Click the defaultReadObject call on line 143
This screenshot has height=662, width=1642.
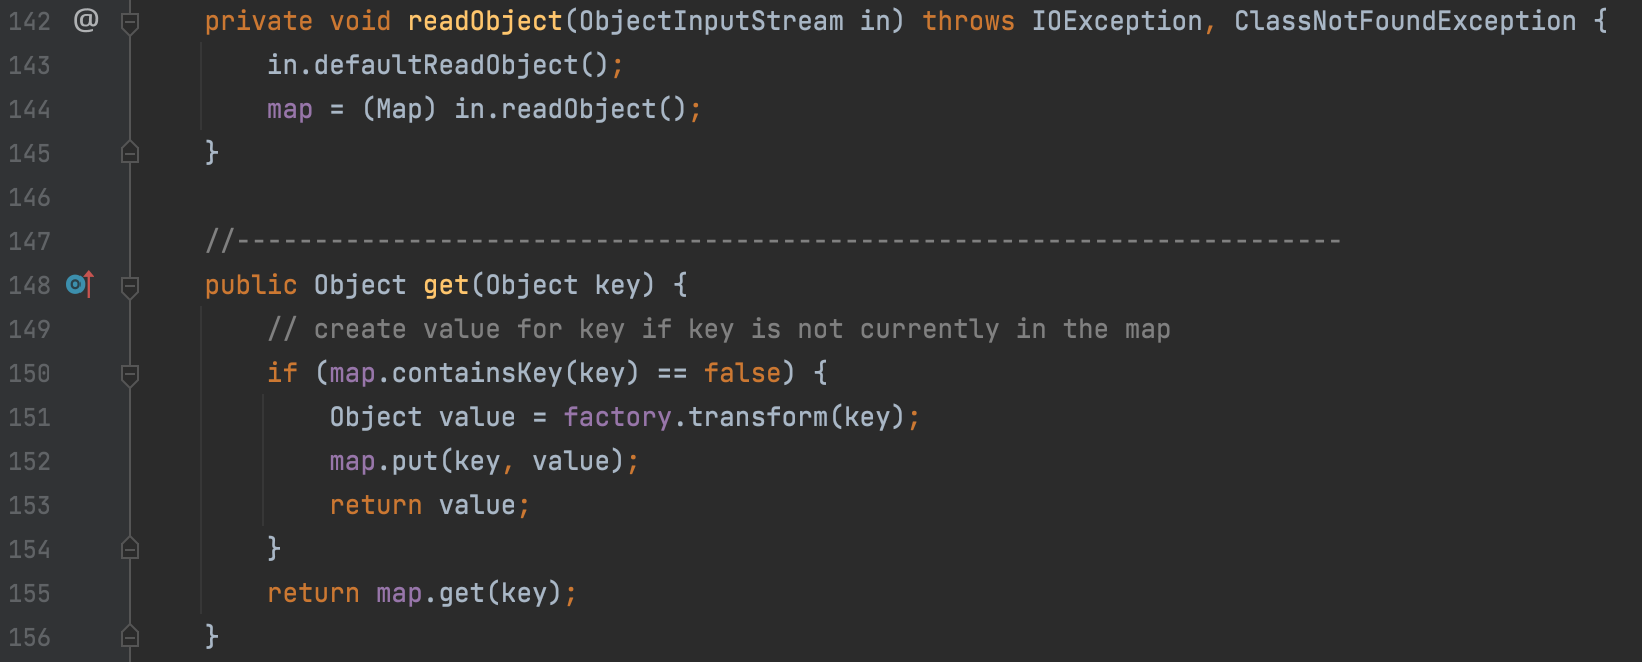coord(446,65)
